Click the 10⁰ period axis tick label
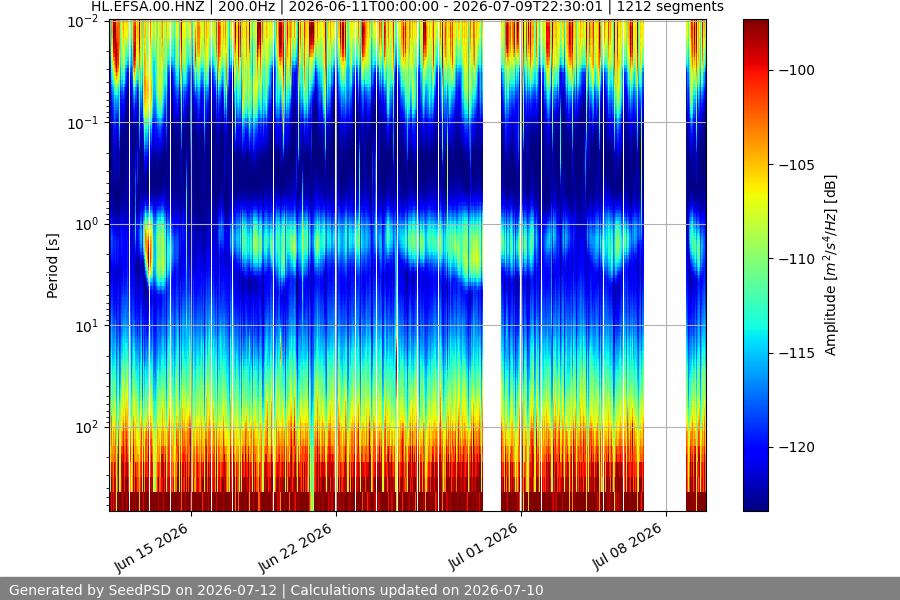The height and width of the screenshot is (600, 900). [x=86, y=224]
